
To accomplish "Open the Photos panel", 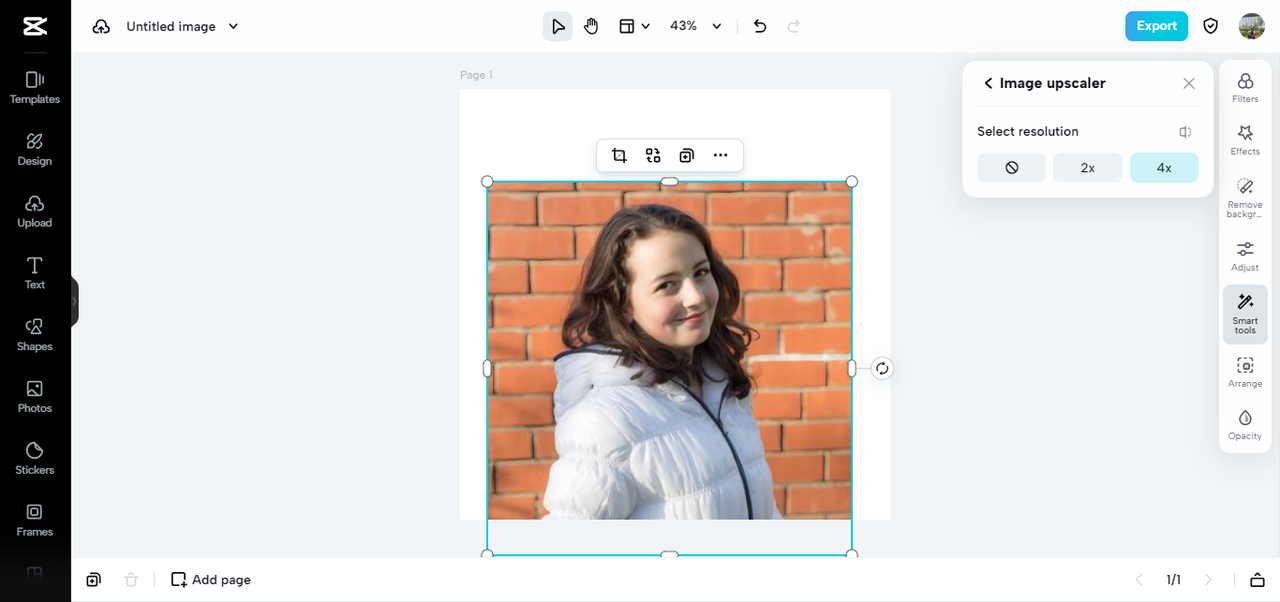I will point(35,397).
